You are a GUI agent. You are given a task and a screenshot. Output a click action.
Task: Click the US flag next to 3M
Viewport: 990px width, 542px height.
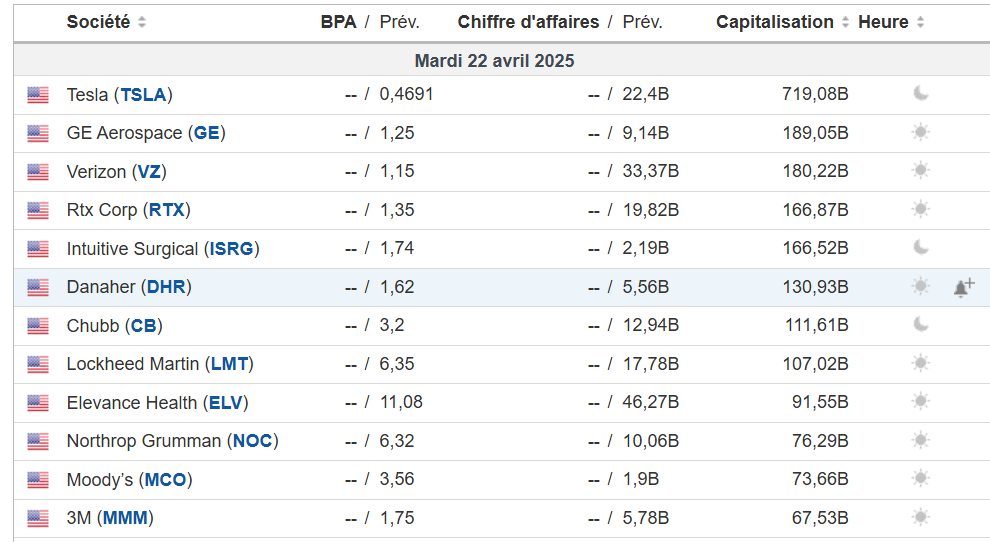(38, 518)
